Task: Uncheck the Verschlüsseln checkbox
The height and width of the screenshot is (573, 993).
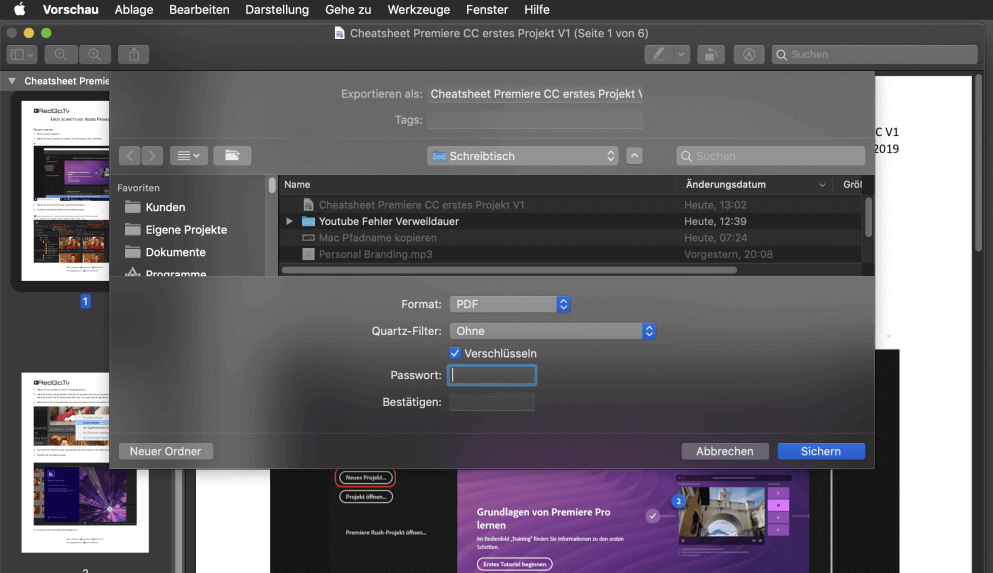Action: (x=455, y=353)
